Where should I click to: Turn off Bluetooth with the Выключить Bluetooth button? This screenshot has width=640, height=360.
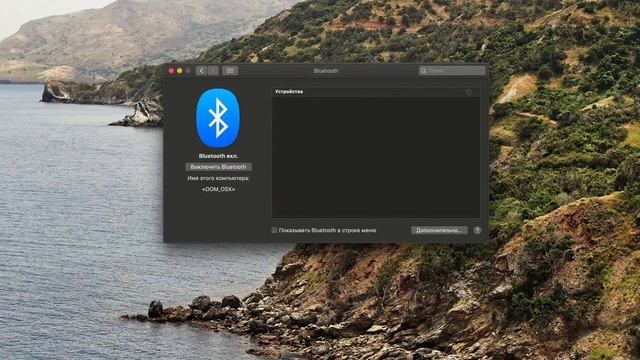click(218, 167)
